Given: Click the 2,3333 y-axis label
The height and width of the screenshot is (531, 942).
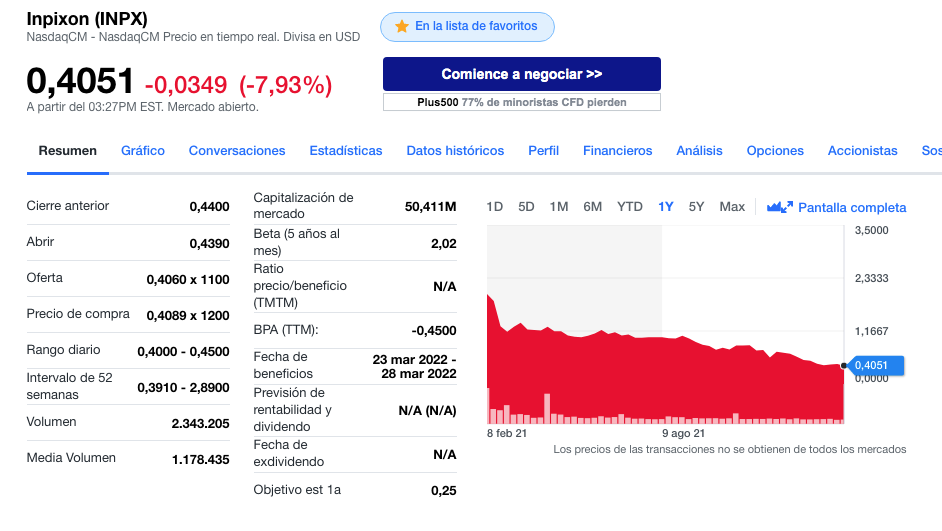Looking at the screenshot, I should point(871,278).
